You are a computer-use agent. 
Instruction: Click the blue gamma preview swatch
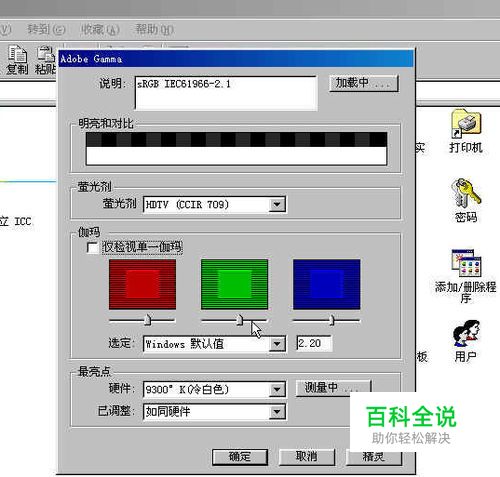pyautogui.click(x=327, y=284)
